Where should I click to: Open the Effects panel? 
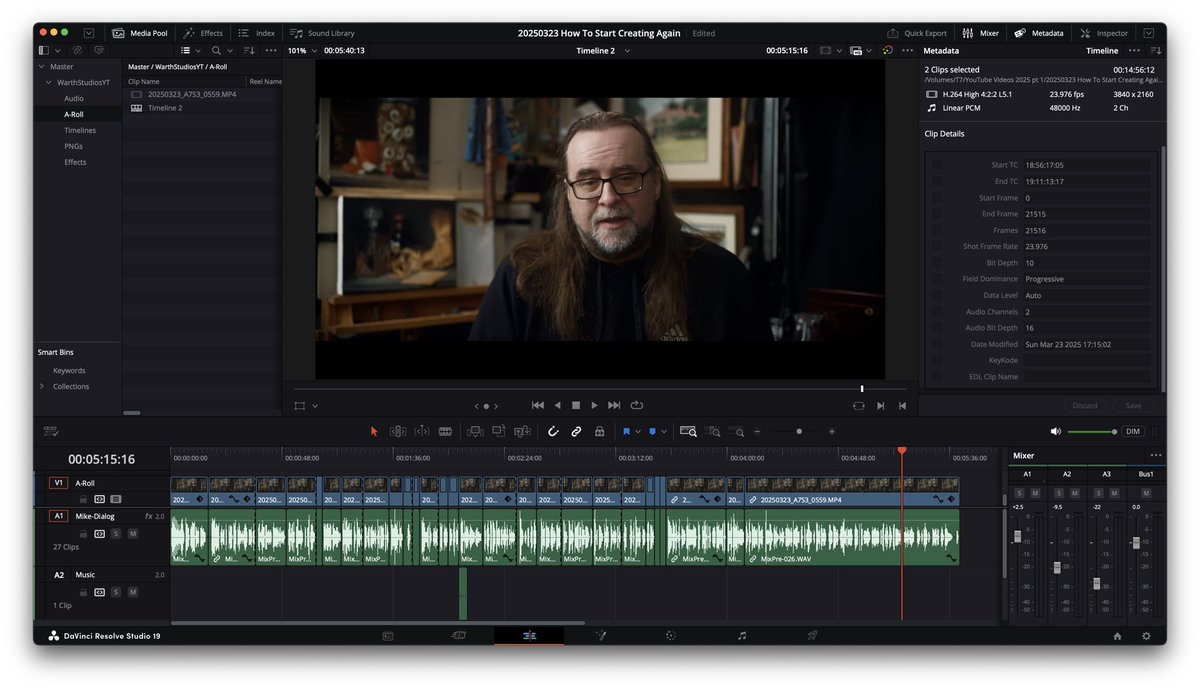[x=203, y=33]
